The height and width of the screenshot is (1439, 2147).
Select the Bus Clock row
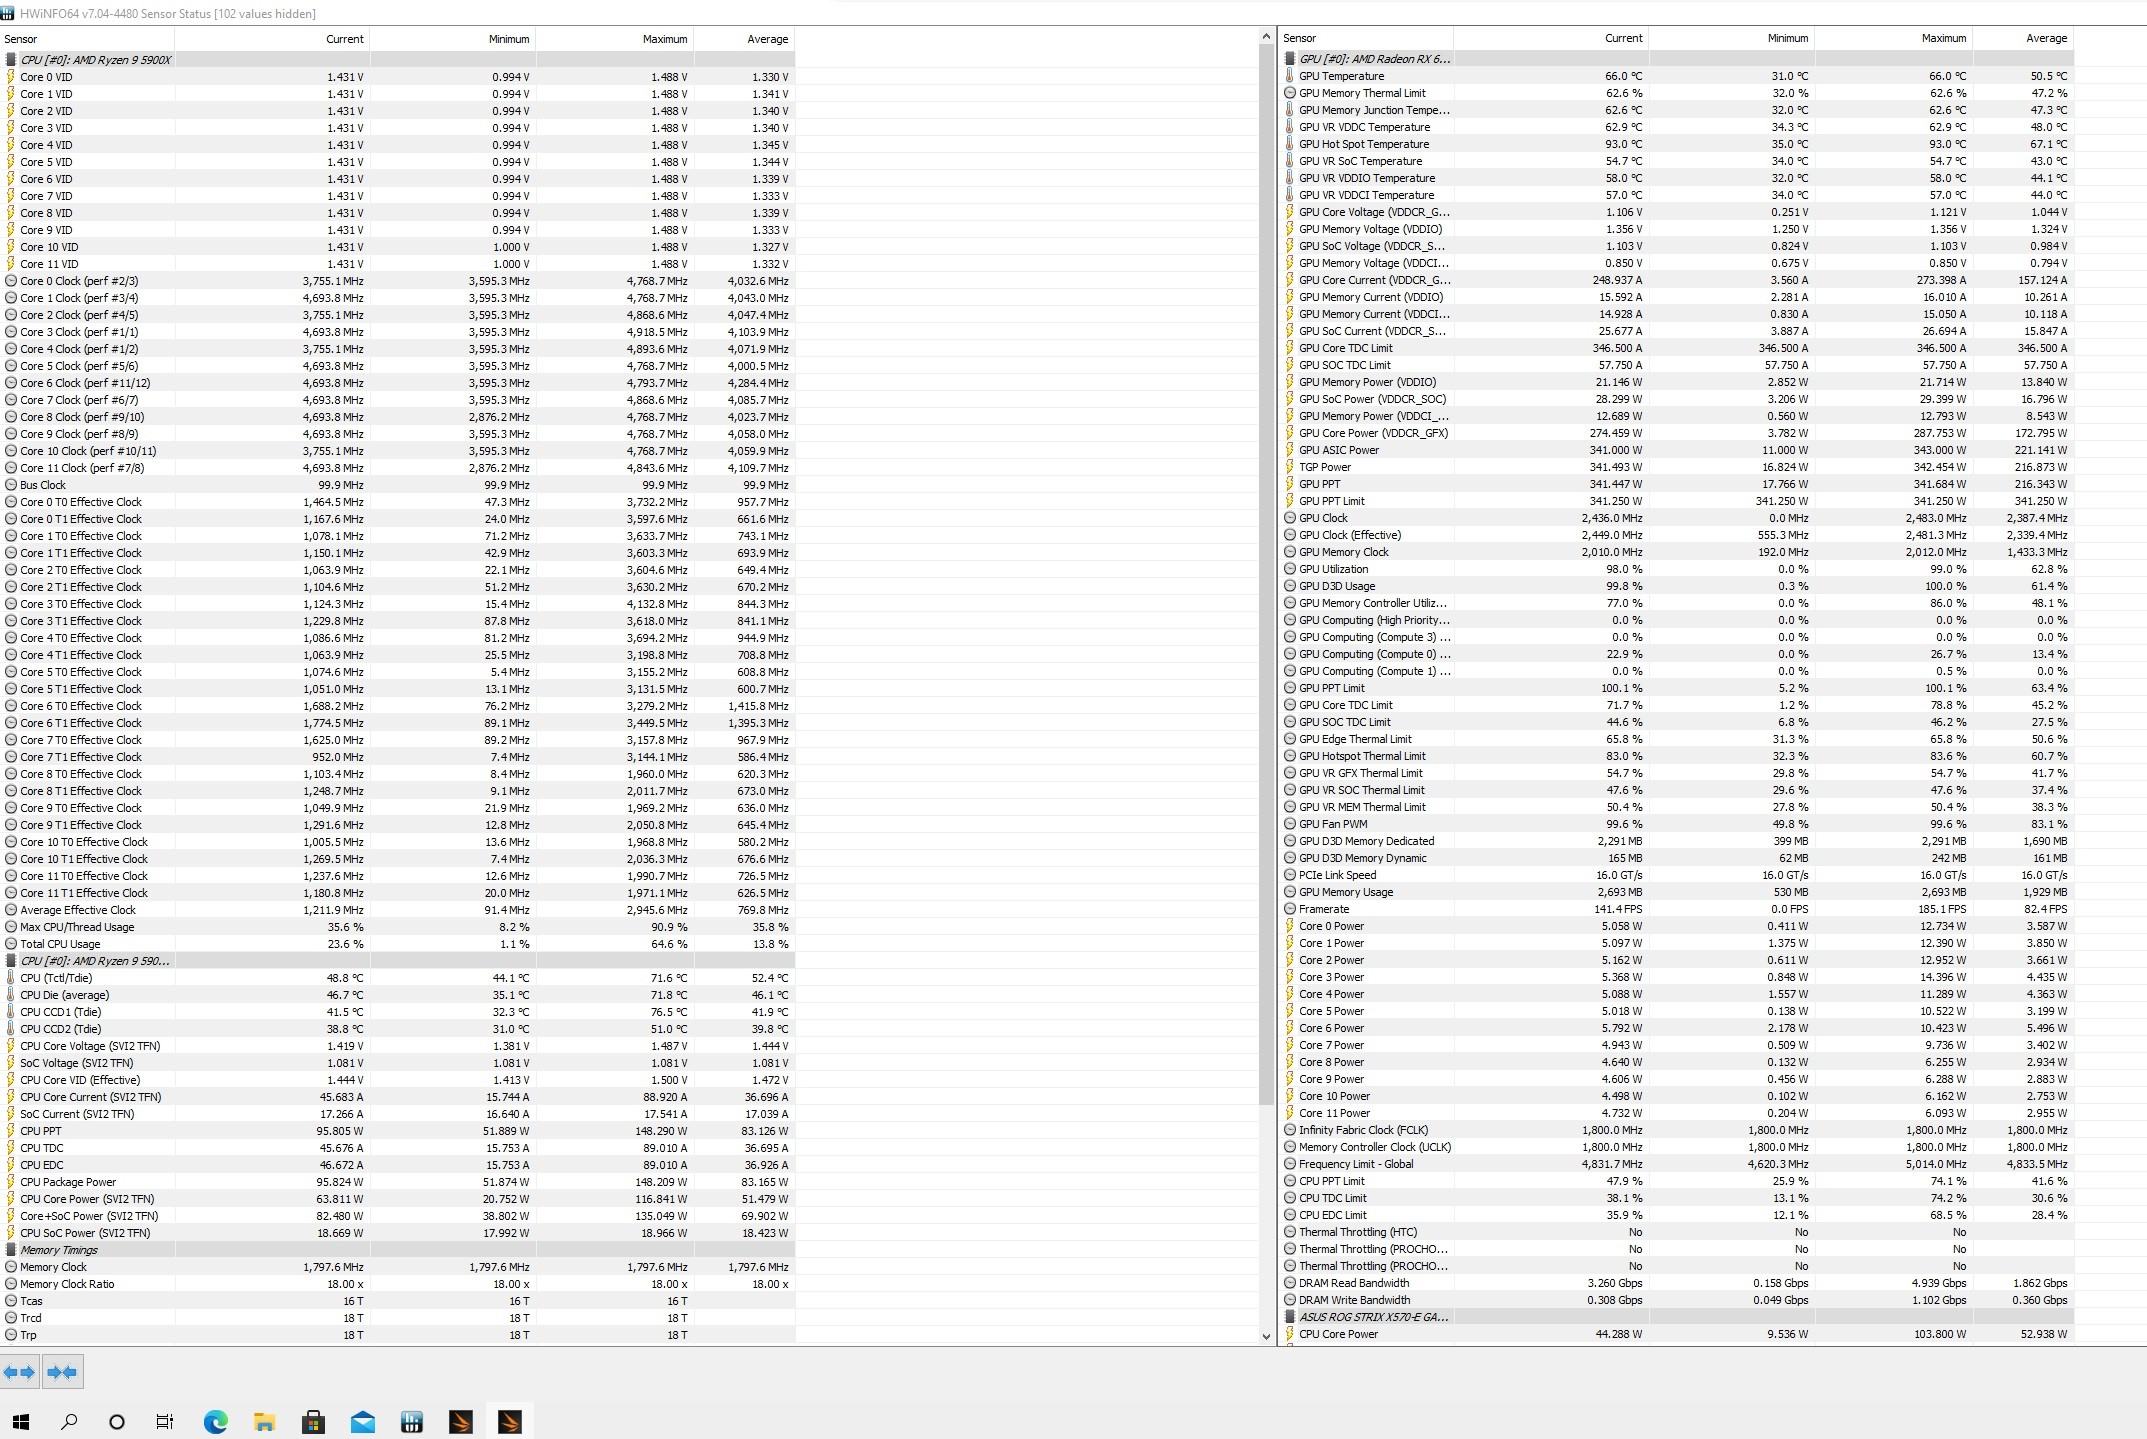[397, 485]
